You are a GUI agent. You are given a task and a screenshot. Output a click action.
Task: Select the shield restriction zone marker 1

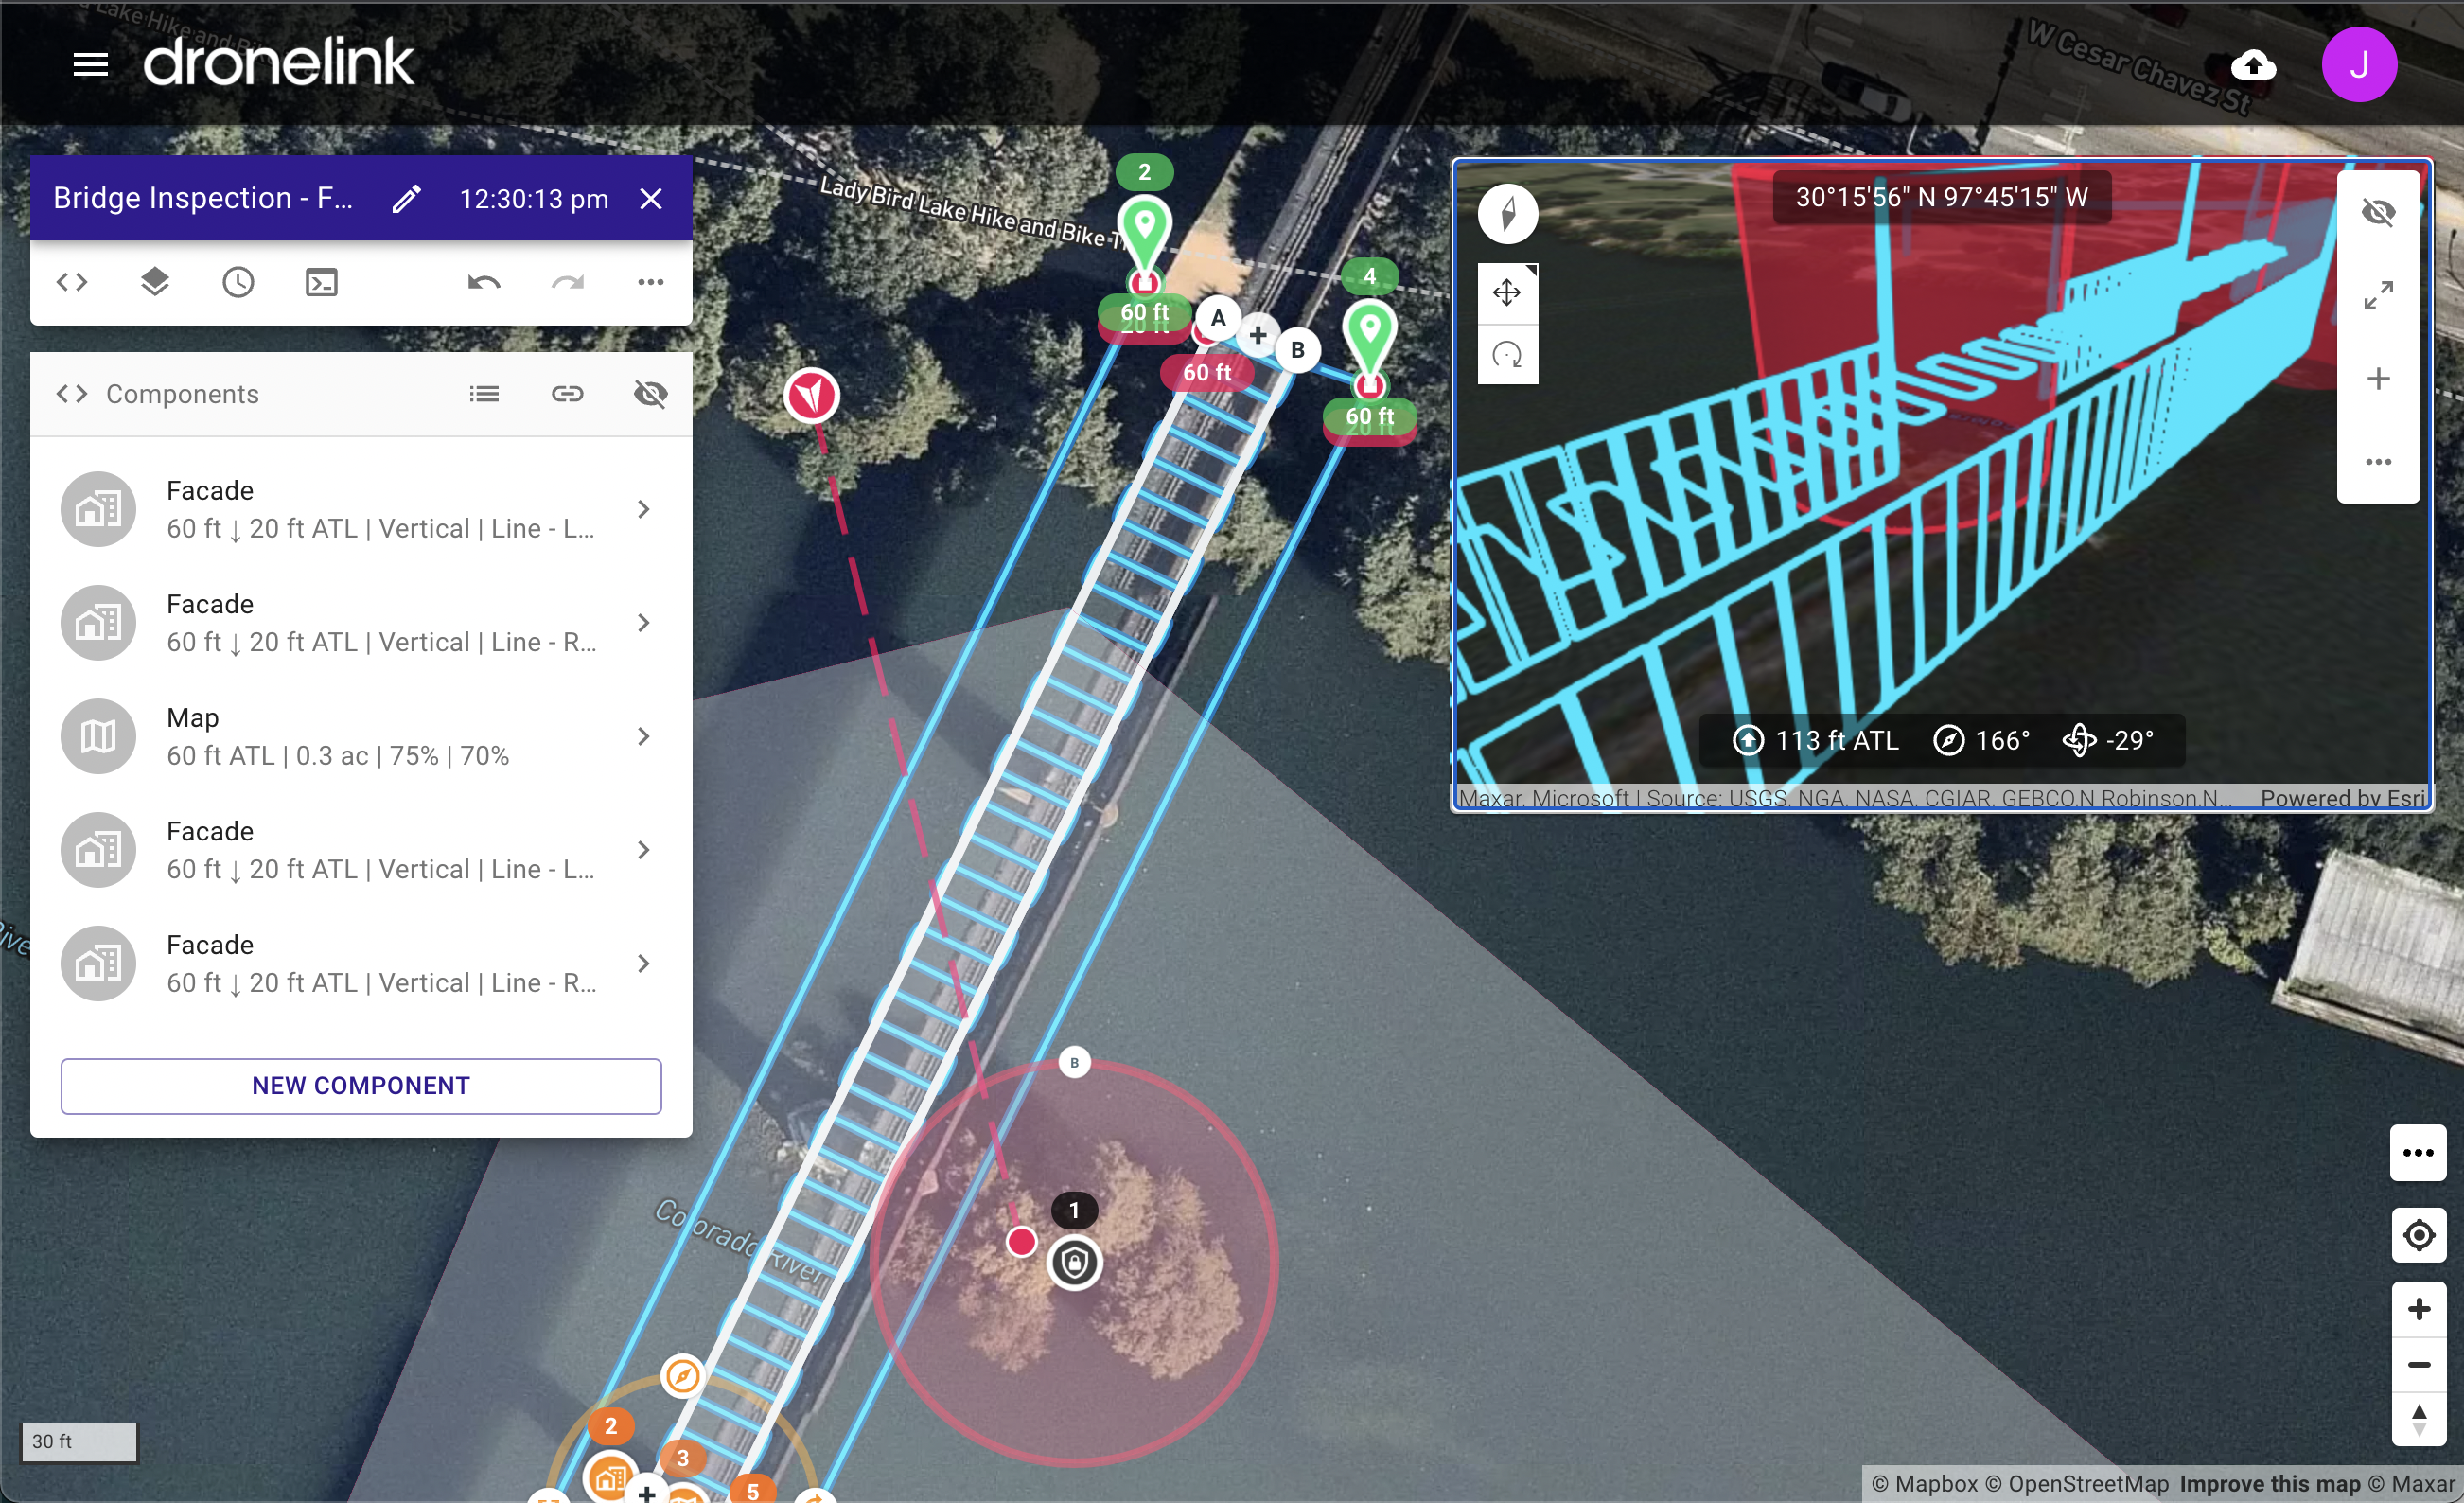tap(1075, 1263)
